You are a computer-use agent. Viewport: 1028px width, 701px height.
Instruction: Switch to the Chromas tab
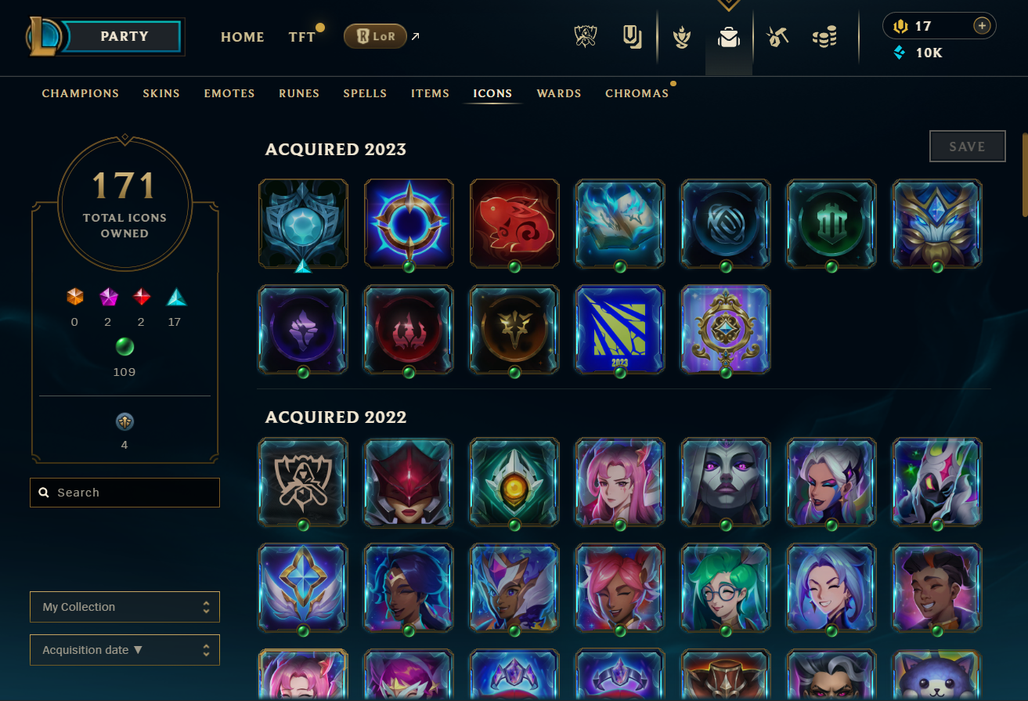[x=637, y=93]
